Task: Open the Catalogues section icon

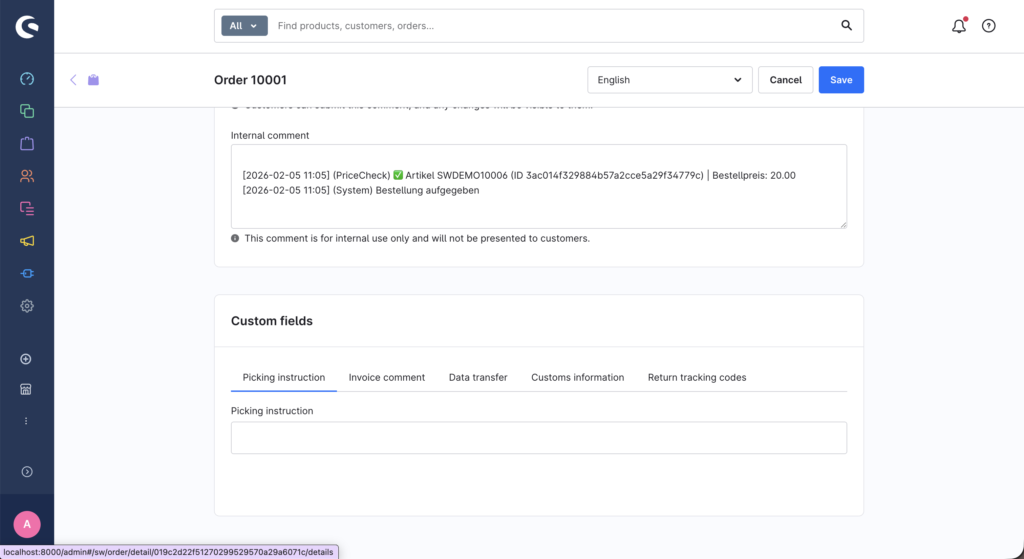Action: pos(27,111)
